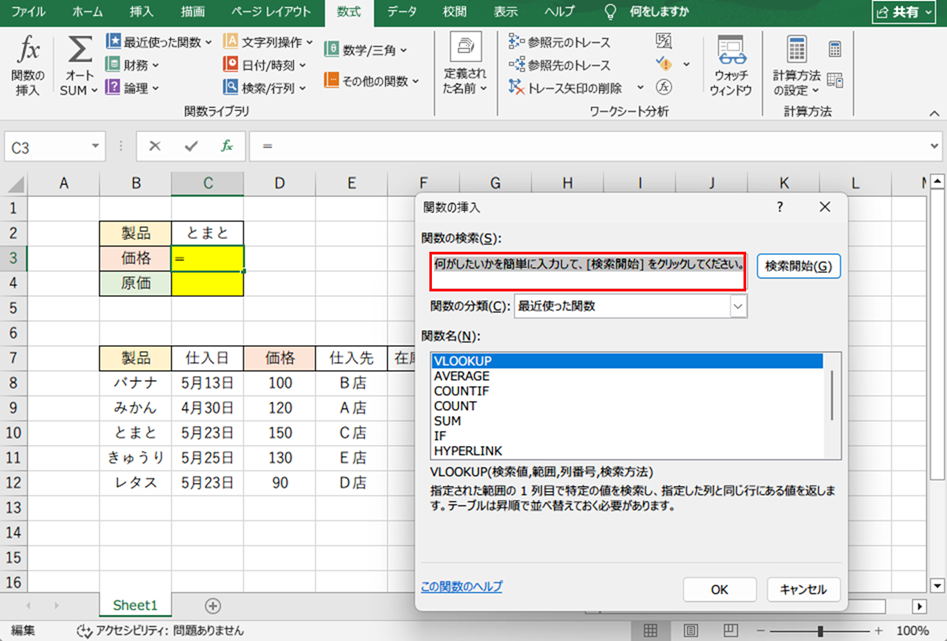Click the formula bar cancel X icon

click(155, 146)
